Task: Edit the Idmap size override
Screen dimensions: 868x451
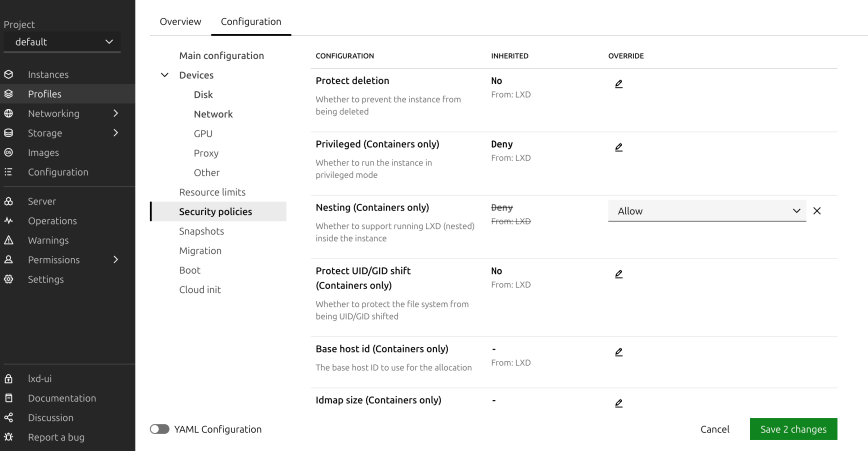Action: tap(619, 403)
